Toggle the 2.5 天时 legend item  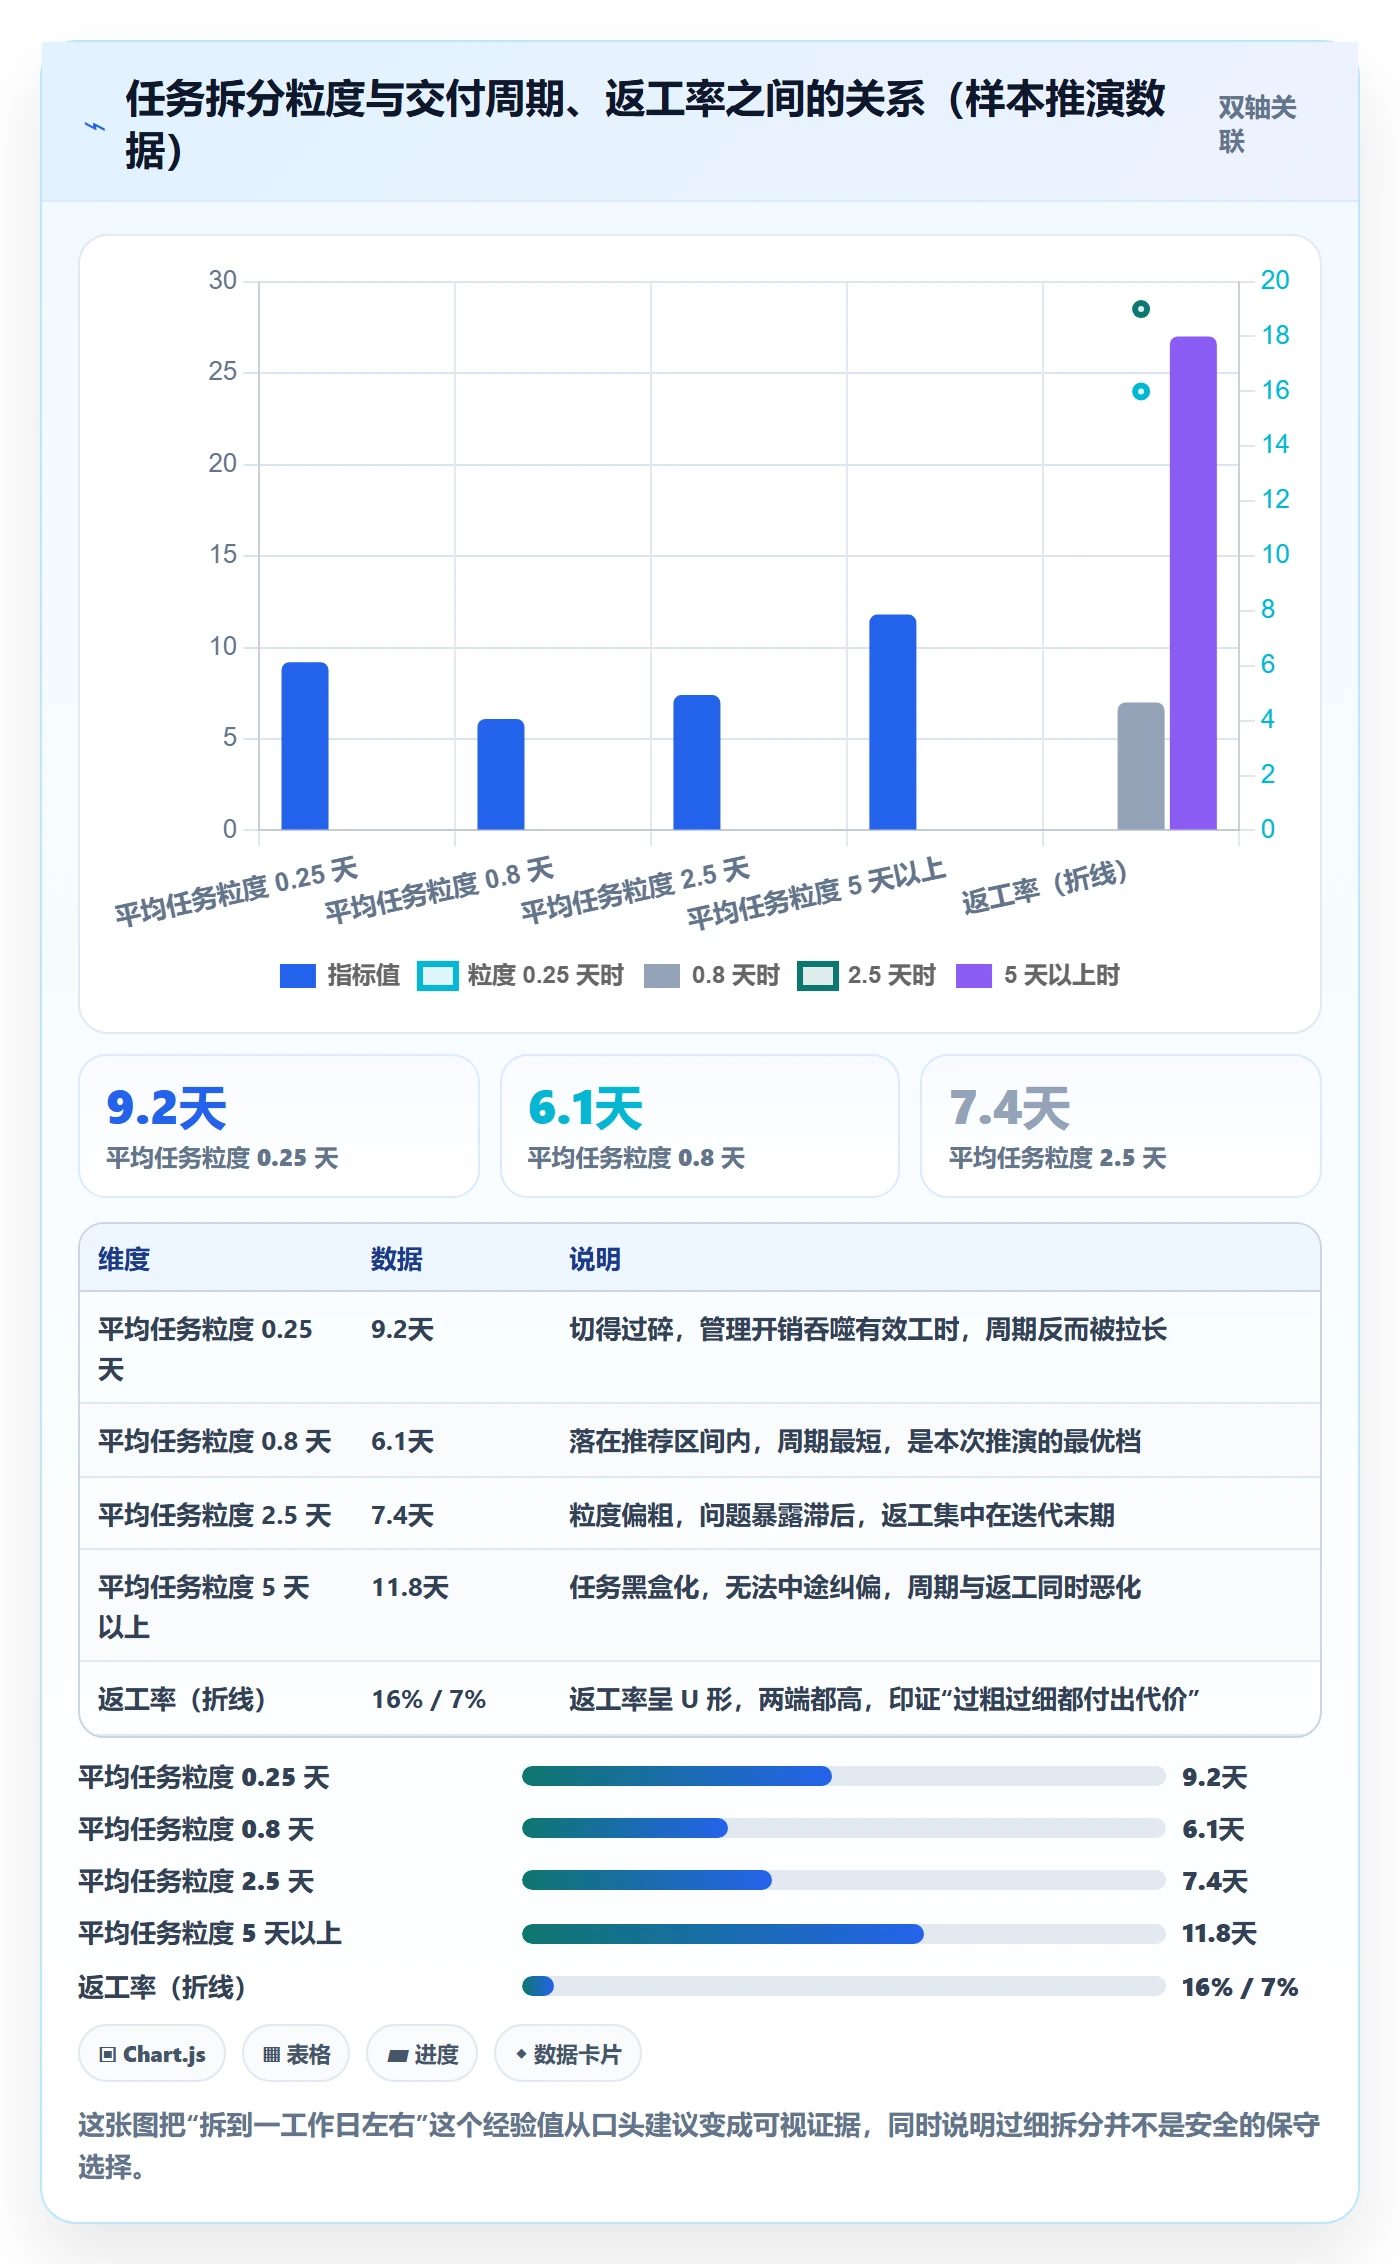pos(866,975)
